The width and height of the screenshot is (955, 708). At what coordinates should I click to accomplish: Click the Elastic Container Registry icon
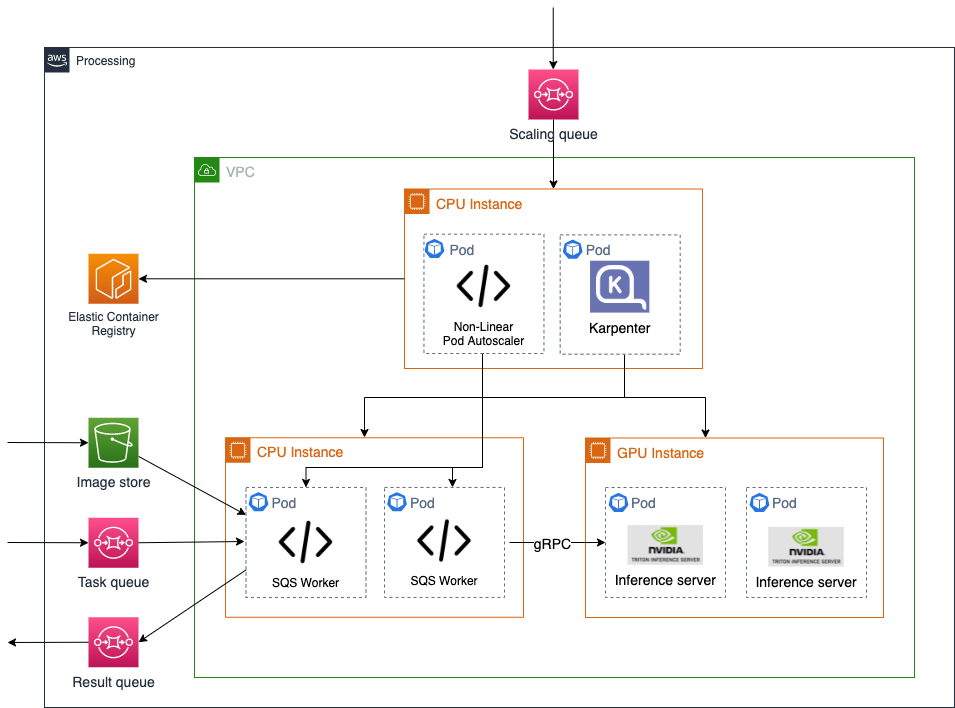click(x=112, y=280)
